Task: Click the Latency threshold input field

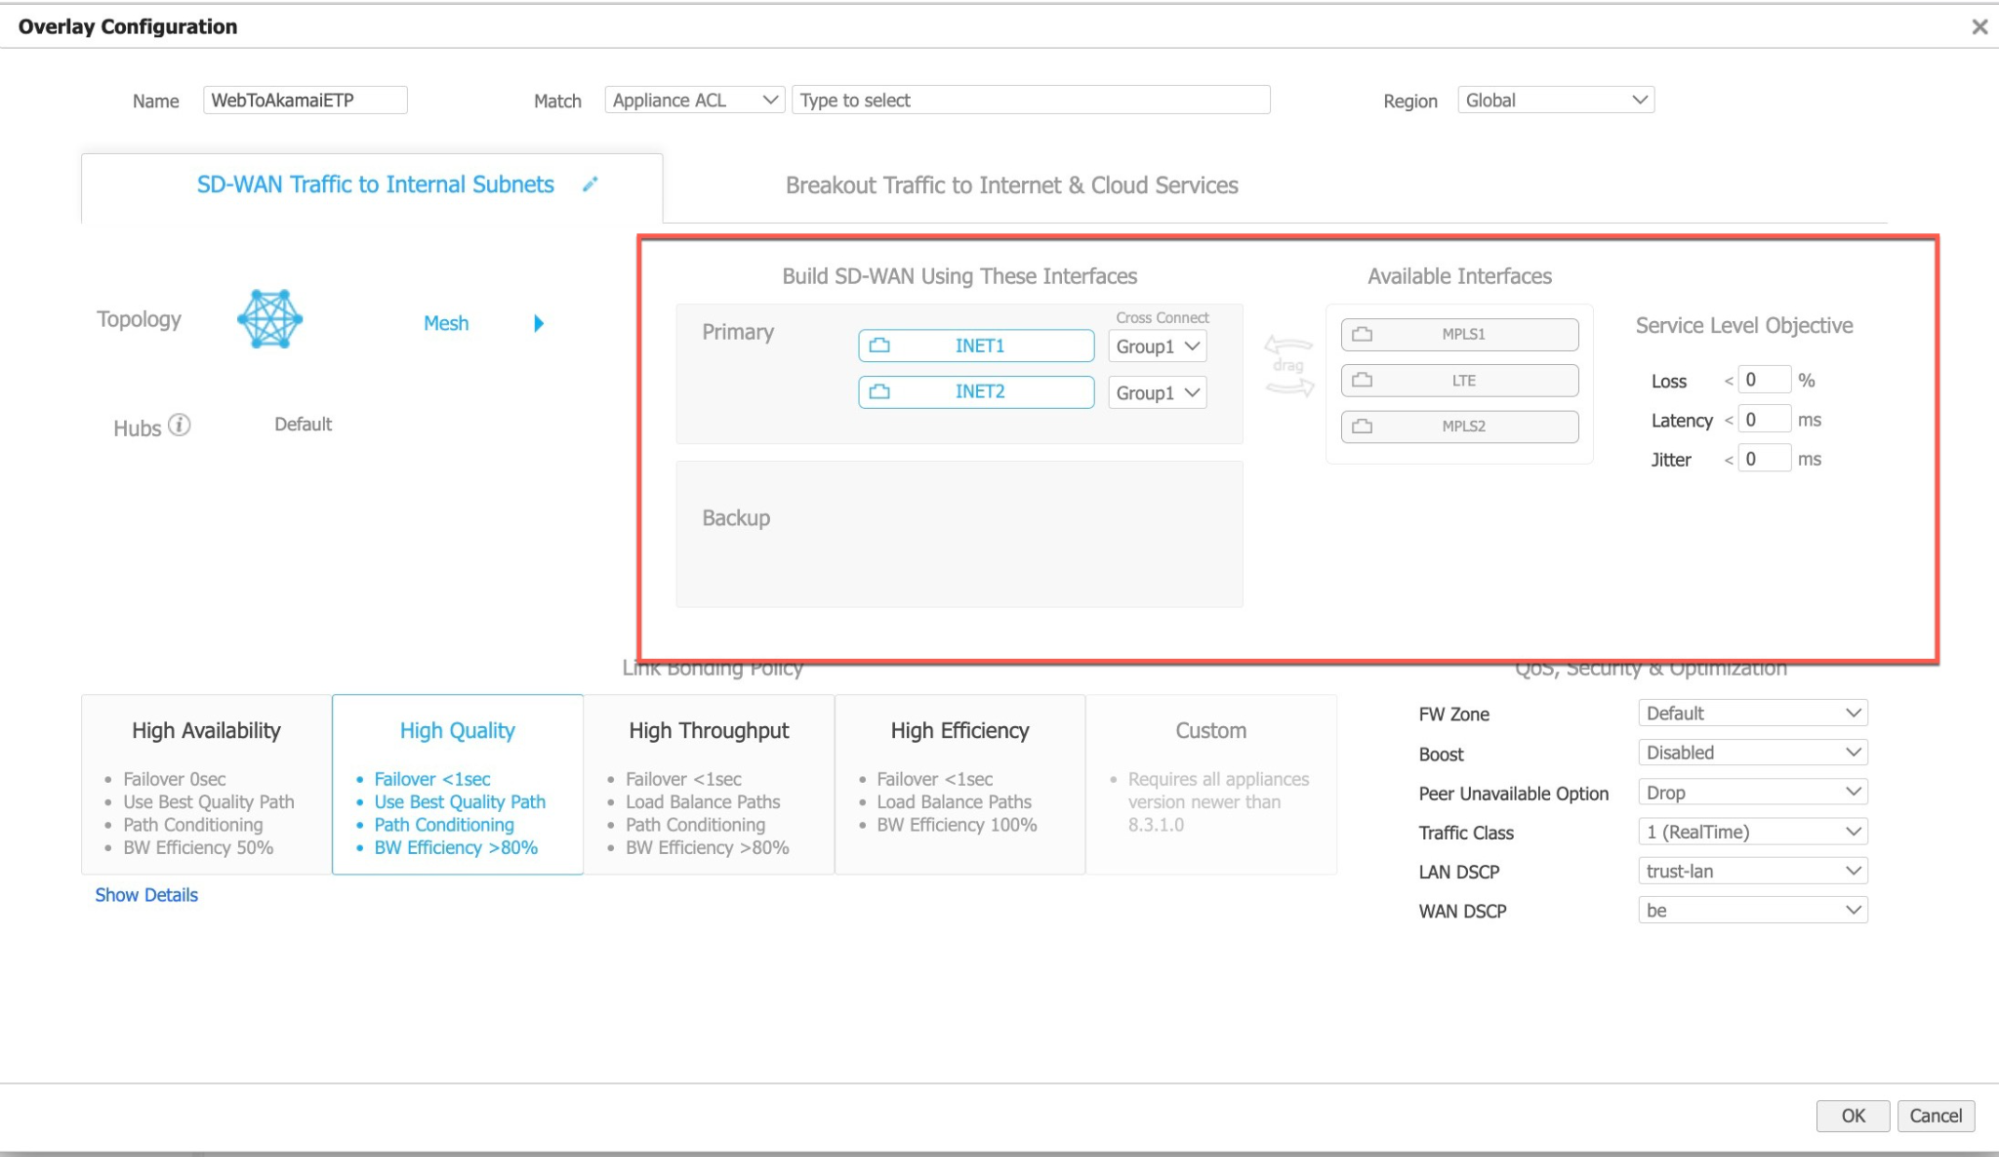Action: (x=1763, y=420)
